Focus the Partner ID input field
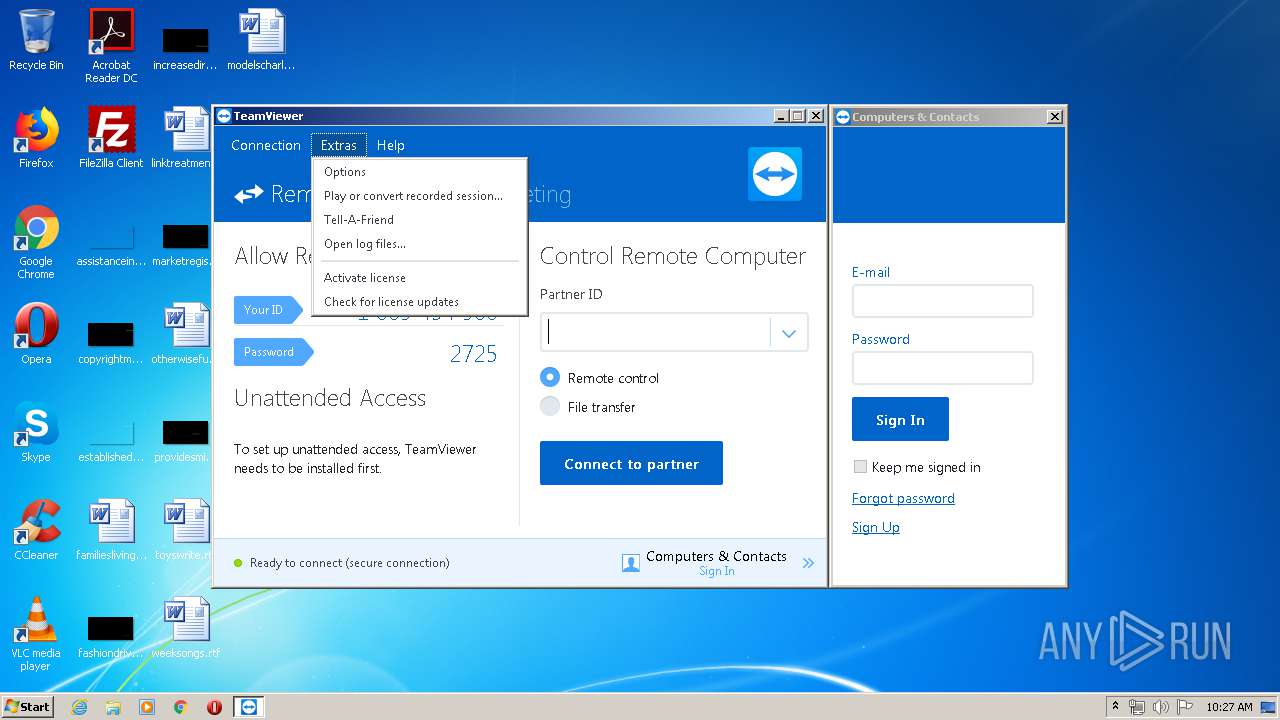This screenshot has height=720, width=1280. (656, 333)
